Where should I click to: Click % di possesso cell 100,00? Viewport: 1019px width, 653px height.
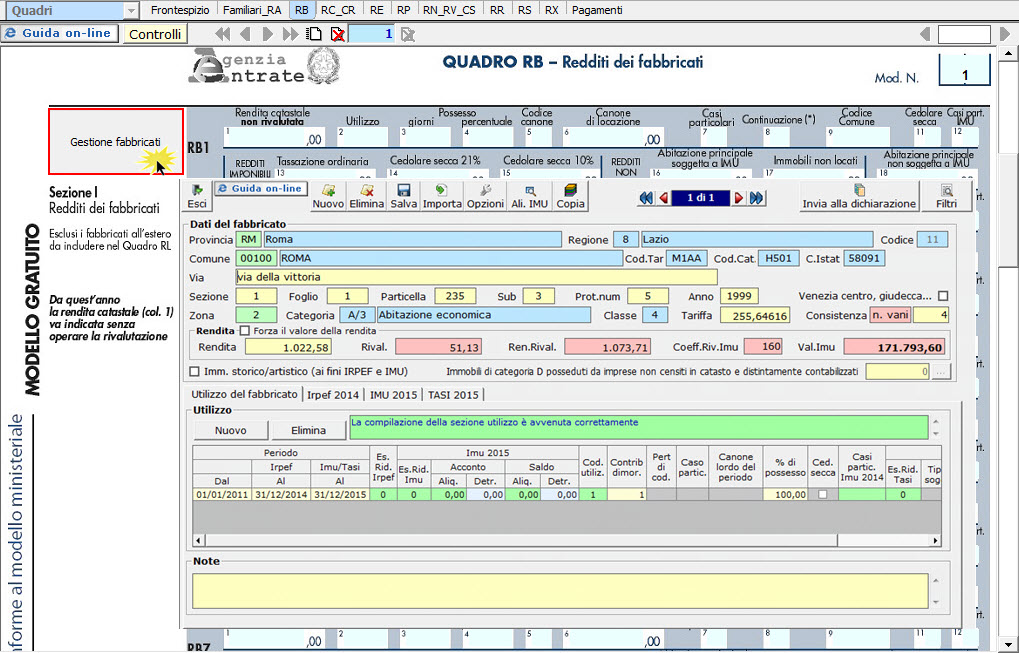click(786, 494)
